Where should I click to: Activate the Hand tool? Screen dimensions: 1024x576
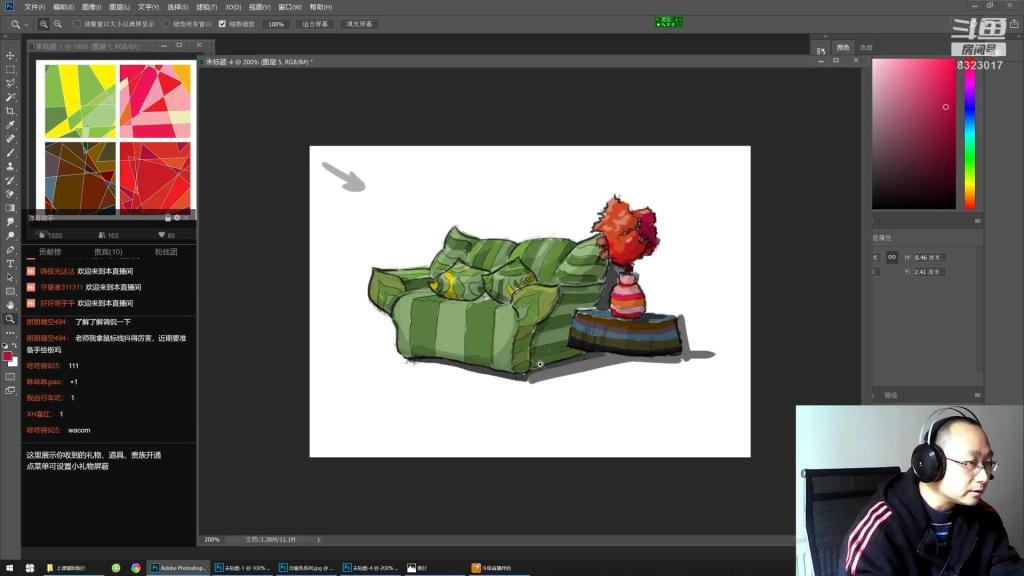coord(11,305)
